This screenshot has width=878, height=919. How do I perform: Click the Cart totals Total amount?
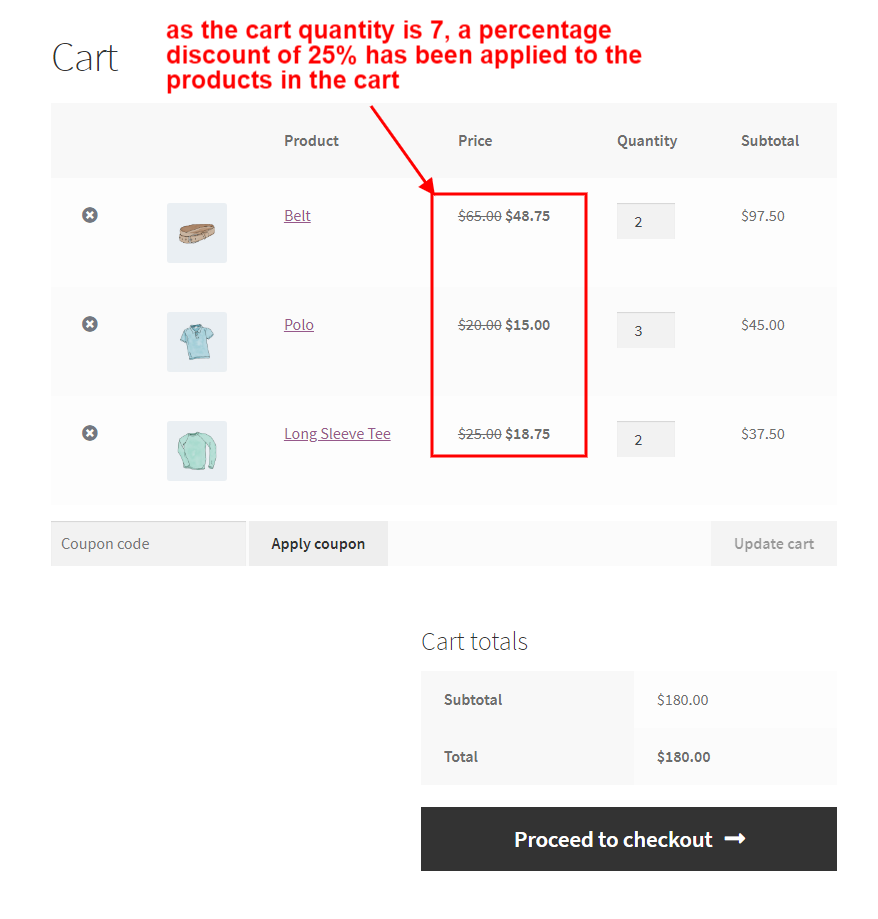coord(683,757)
